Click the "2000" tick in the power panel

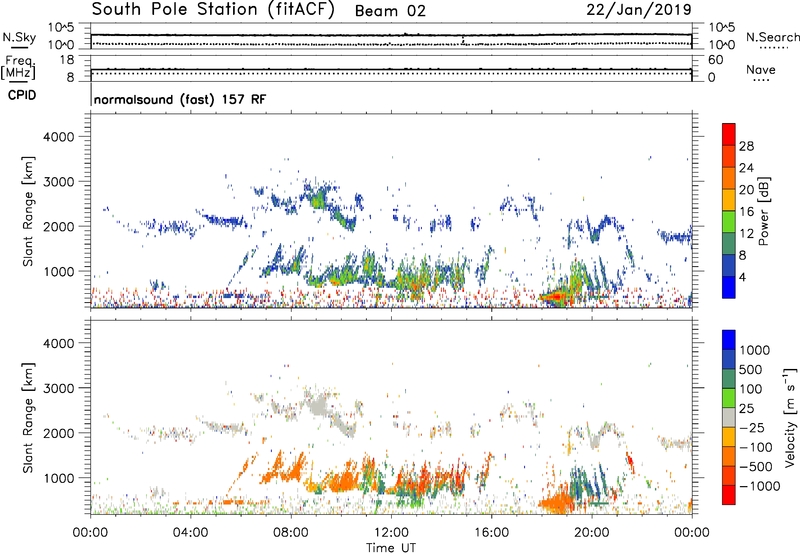59,227
